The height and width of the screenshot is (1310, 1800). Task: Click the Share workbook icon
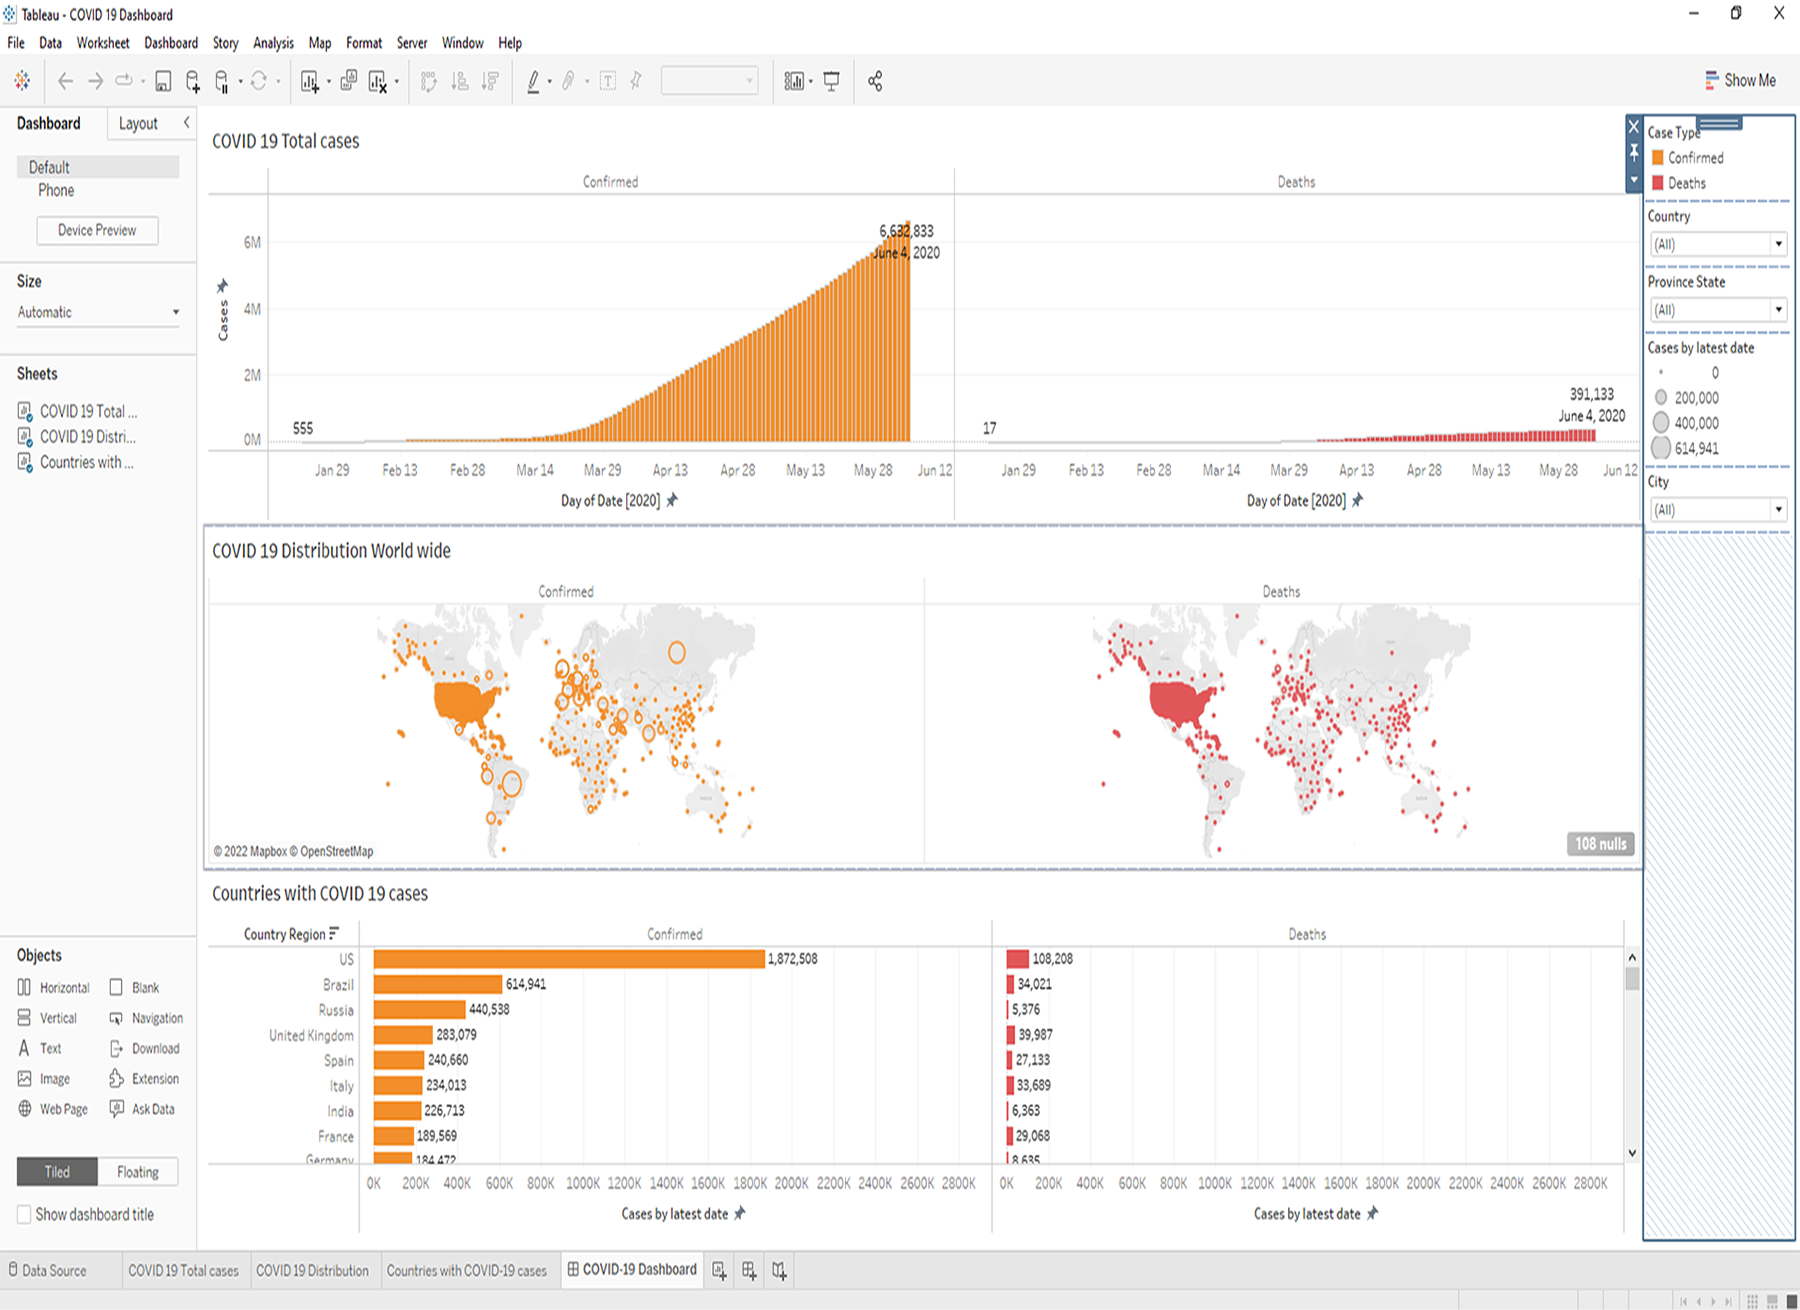pyautogui.click(x=875, y=81)
